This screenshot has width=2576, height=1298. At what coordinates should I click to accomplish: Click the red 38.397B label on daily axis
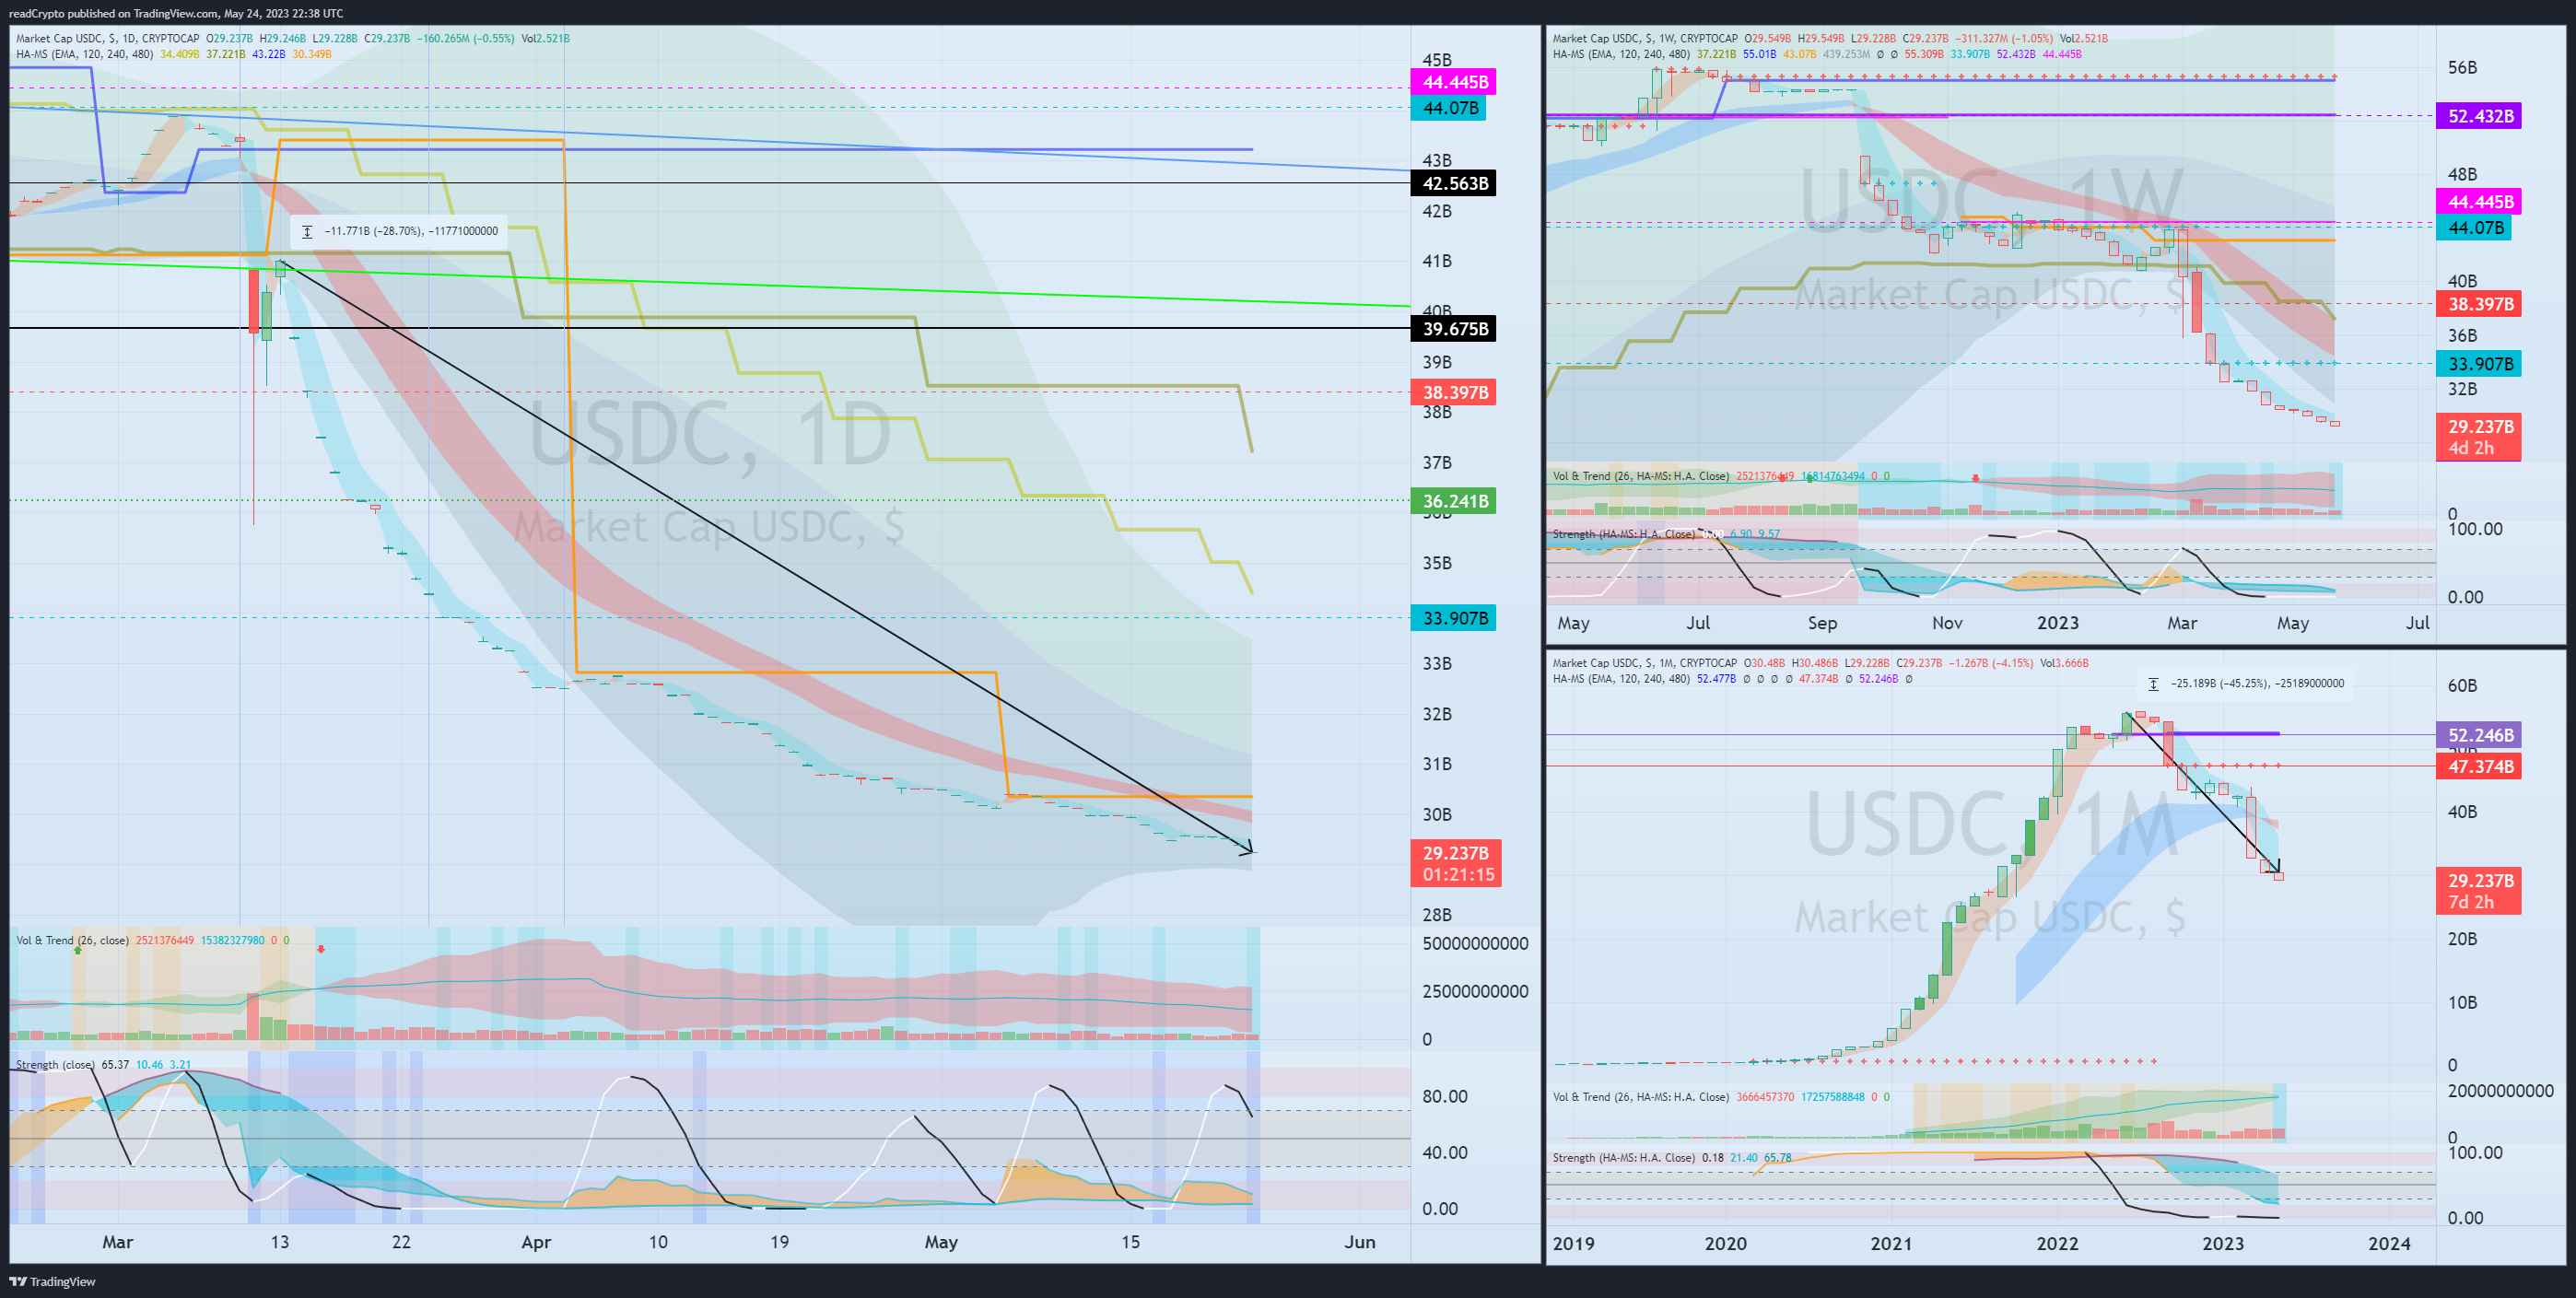(x=1453, y=392)
